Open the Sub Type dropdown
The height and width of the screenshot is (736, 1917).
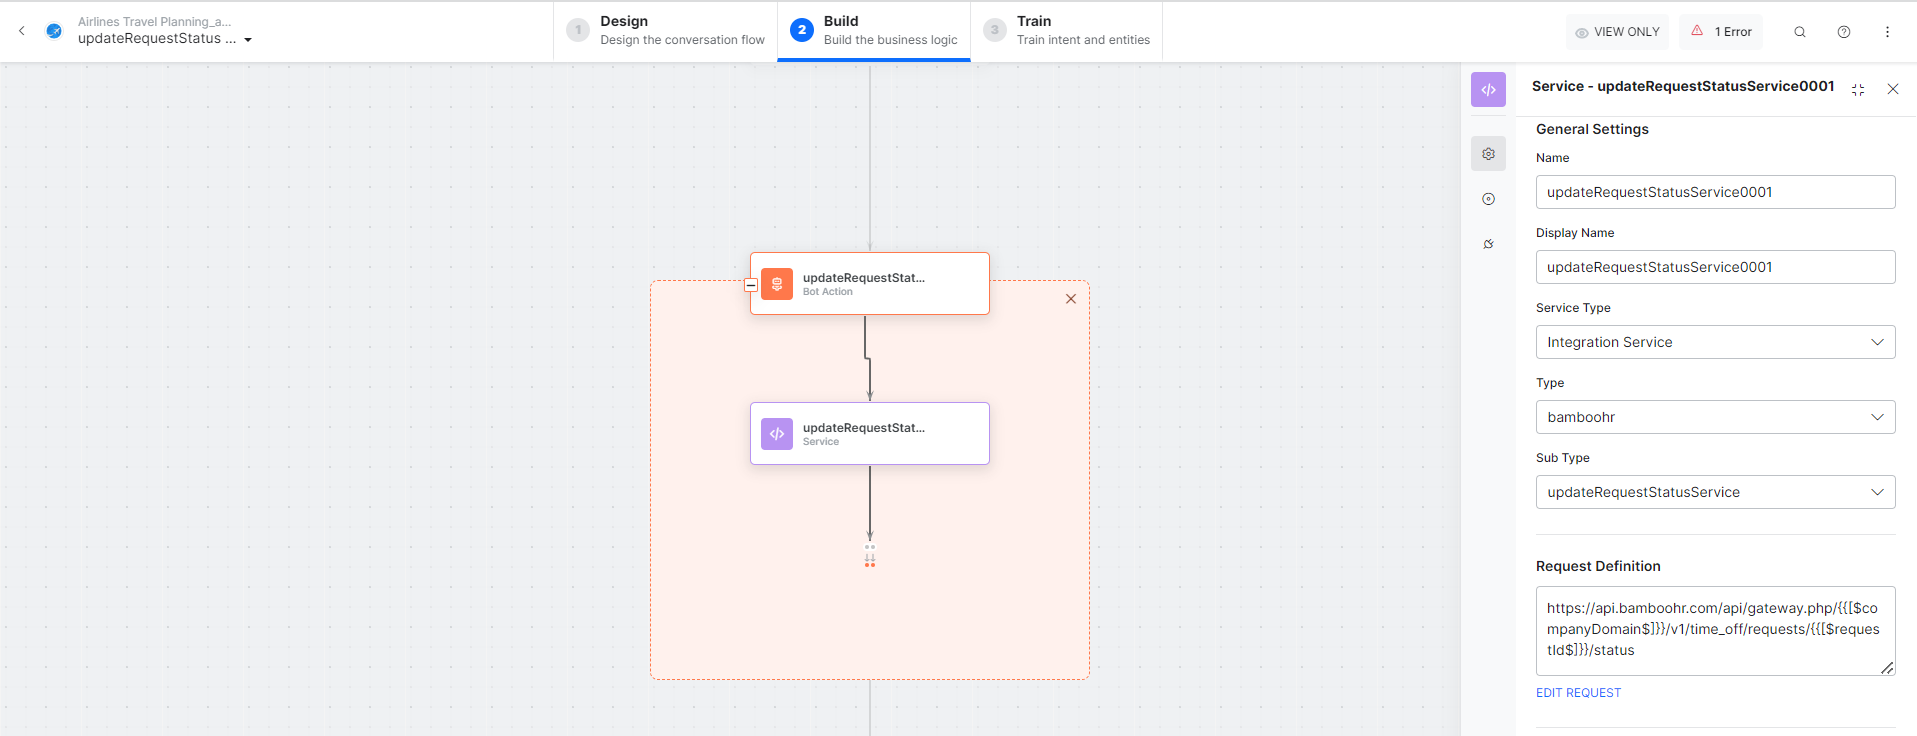point(1714,492)
